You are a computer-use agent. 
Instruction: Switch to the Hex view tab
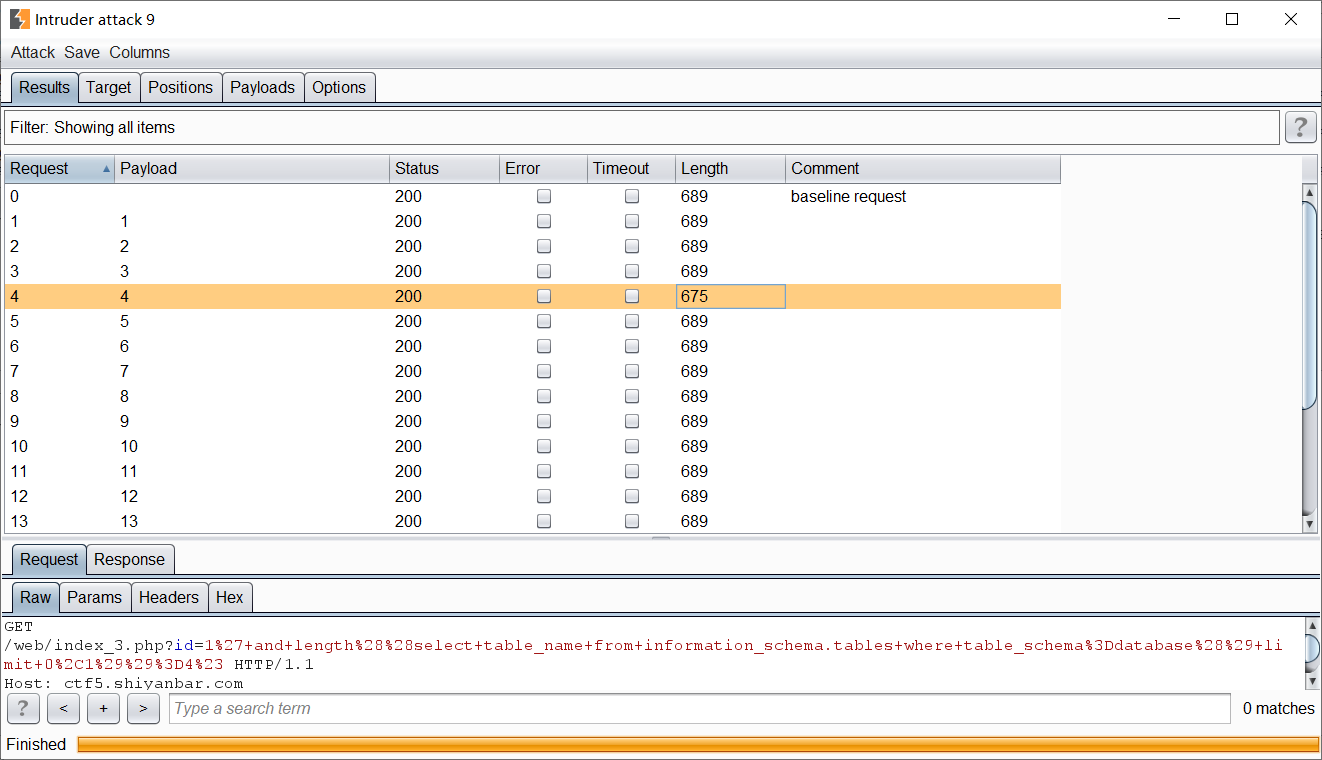point(230,598)
